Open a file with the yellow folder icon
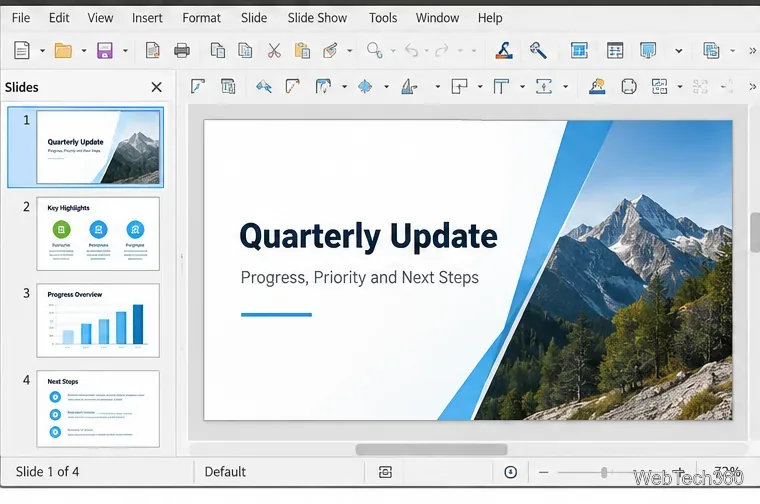Screen dimensions: 760x504 pos(63,50)
